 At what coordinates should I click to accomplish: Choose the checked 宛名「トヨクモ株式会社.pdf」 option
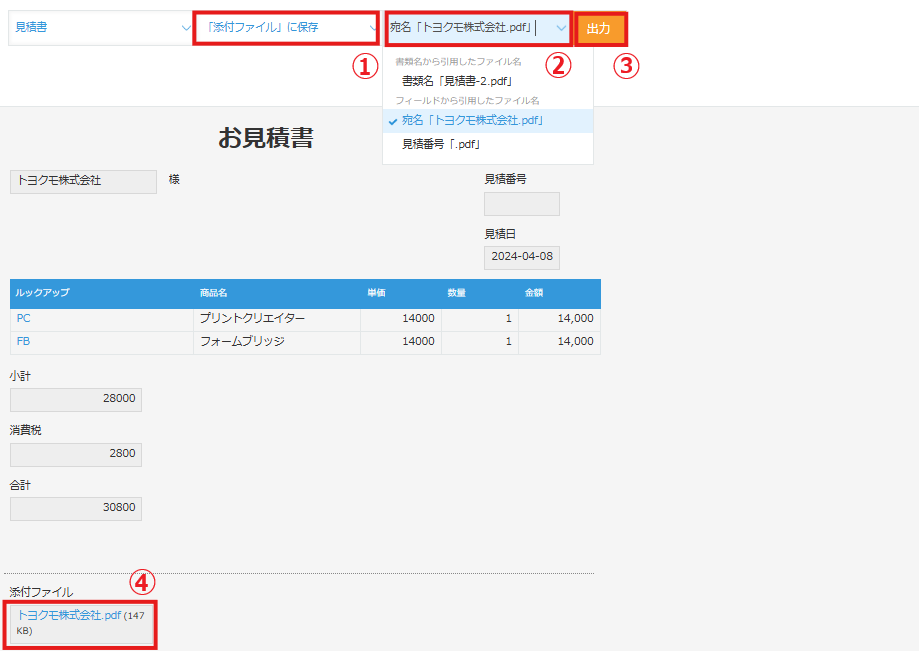pos(488,121)
